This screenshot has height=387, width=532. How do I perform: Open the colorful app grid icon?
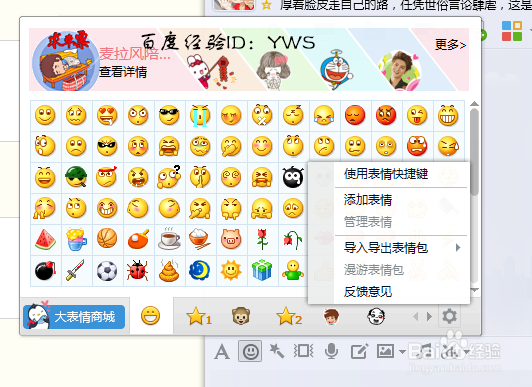click(x=512, y=31)
